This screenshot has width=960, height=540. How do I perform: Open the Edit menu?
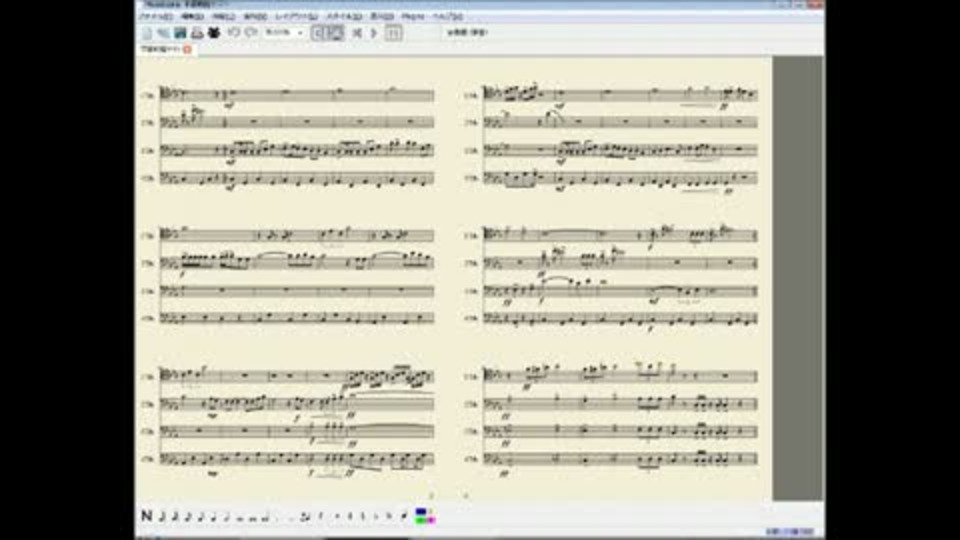point(193,17)
